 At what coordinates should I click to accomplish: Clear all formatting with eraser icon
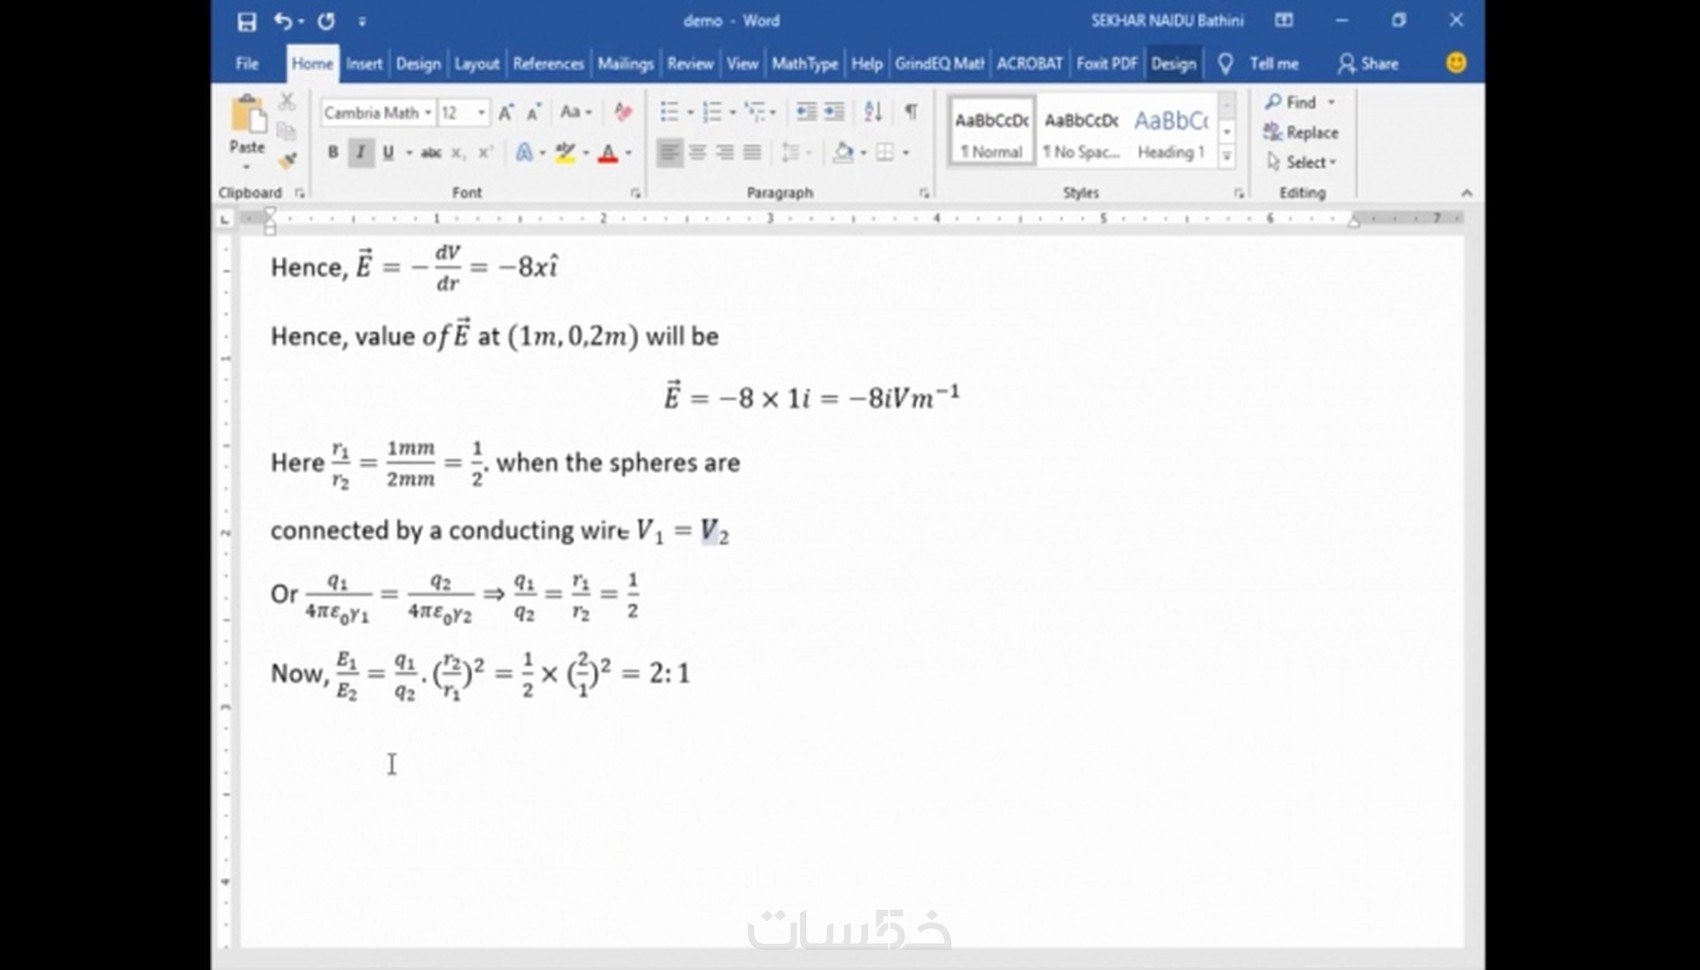[623, 112]
